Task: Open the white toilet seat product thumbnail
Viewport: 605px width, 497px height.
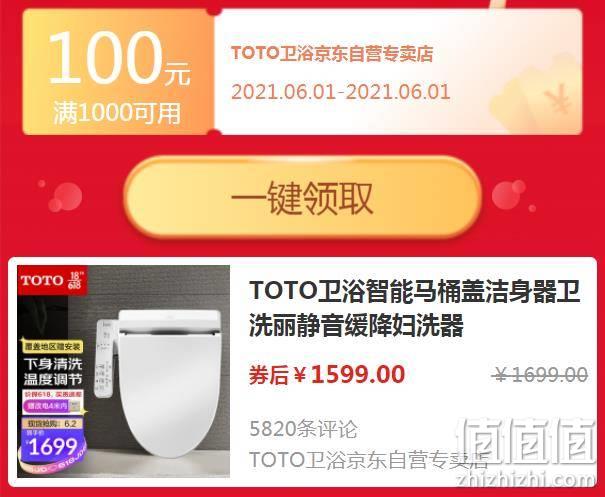Action: pos(123,371)
